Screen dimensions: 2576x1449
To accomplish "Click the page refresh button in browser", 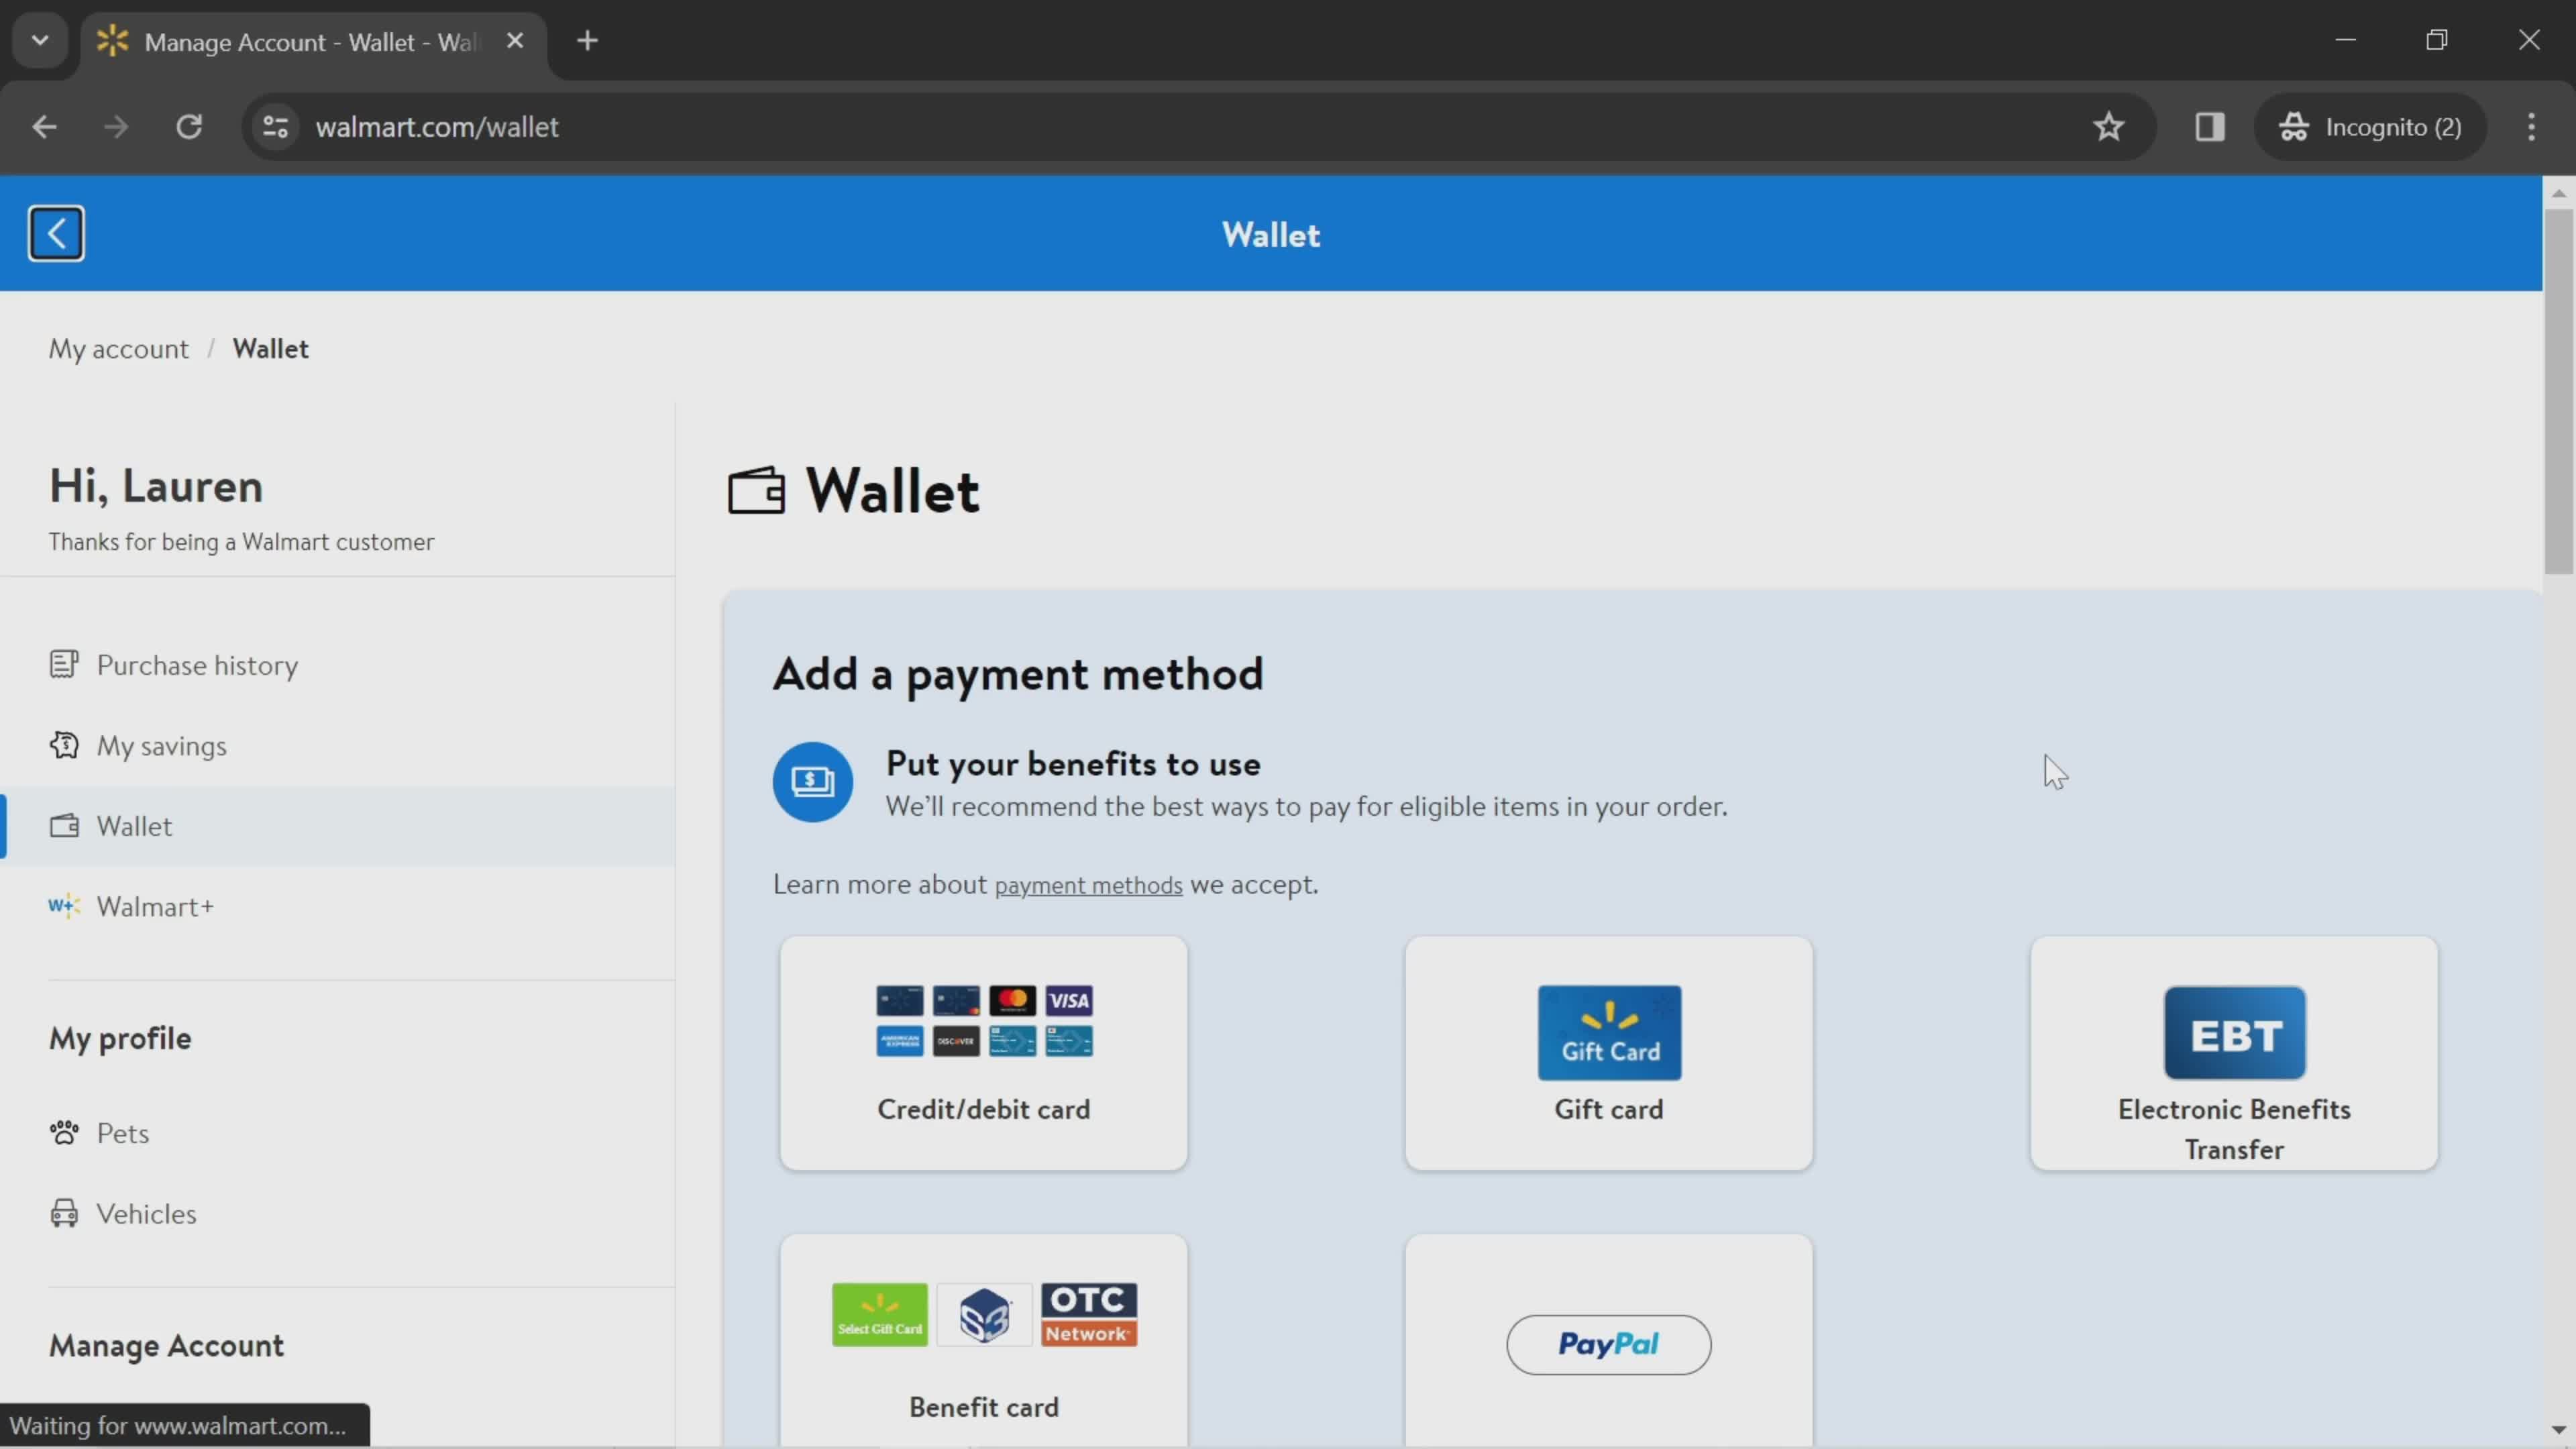I will (189, 125).
